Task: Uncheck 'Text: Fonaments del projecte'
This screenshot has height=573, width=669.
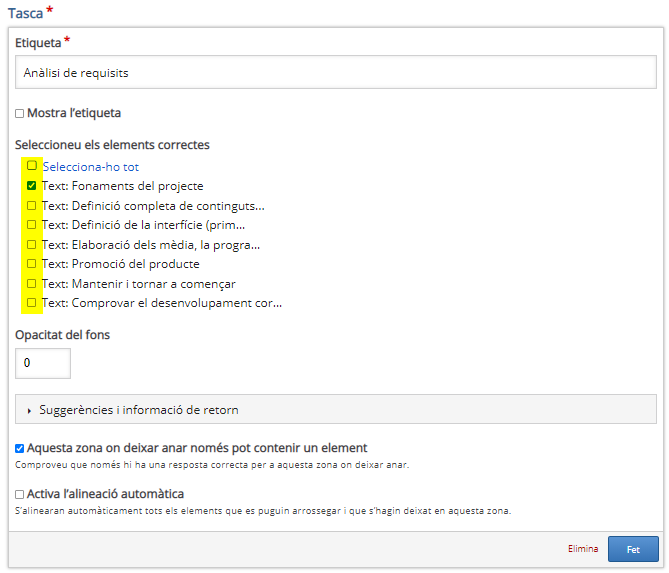Action: [32, 186]
